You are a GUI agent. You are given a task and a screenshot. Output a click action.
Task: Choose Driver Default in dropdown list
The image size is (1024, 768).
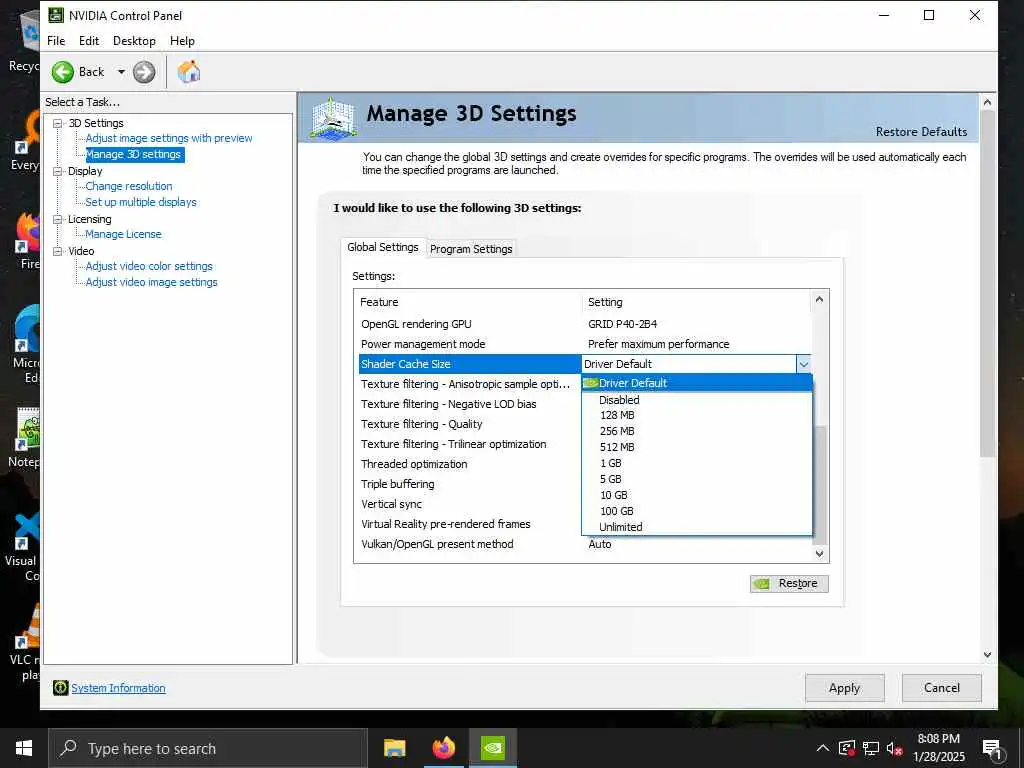coord(696,383)
